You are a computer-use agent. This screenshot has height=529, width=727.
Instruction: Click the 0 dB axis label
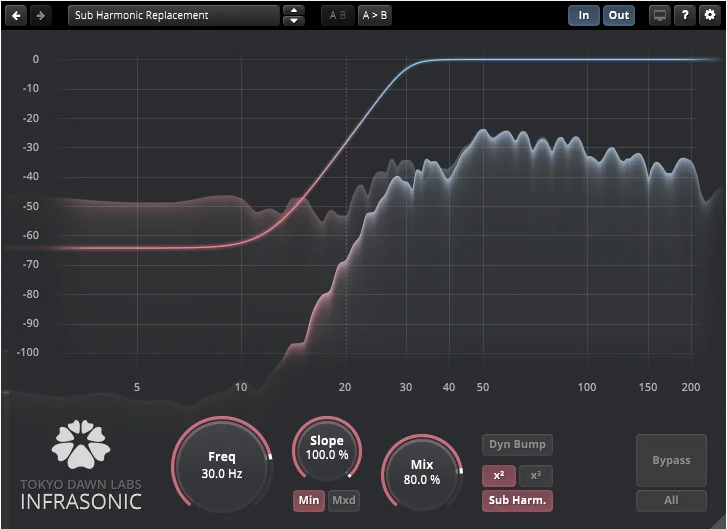pyautogui.click(x=36, y=59)
